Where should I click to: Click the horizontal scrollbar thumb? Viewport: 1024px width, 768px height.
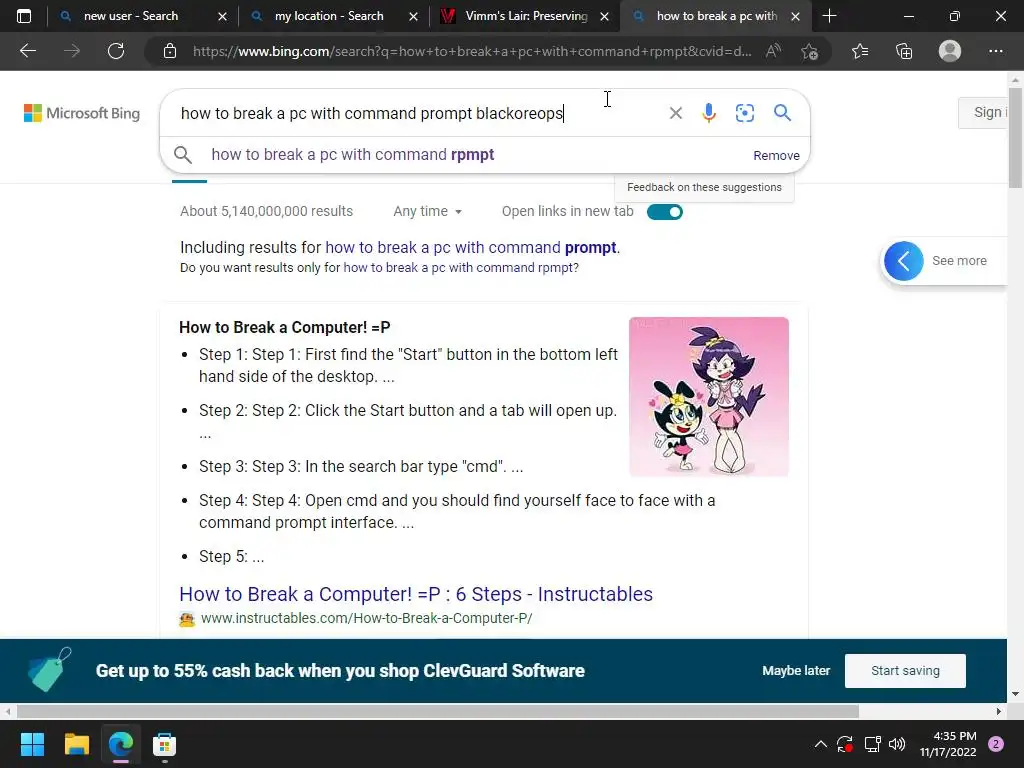[x=438, y=711]
